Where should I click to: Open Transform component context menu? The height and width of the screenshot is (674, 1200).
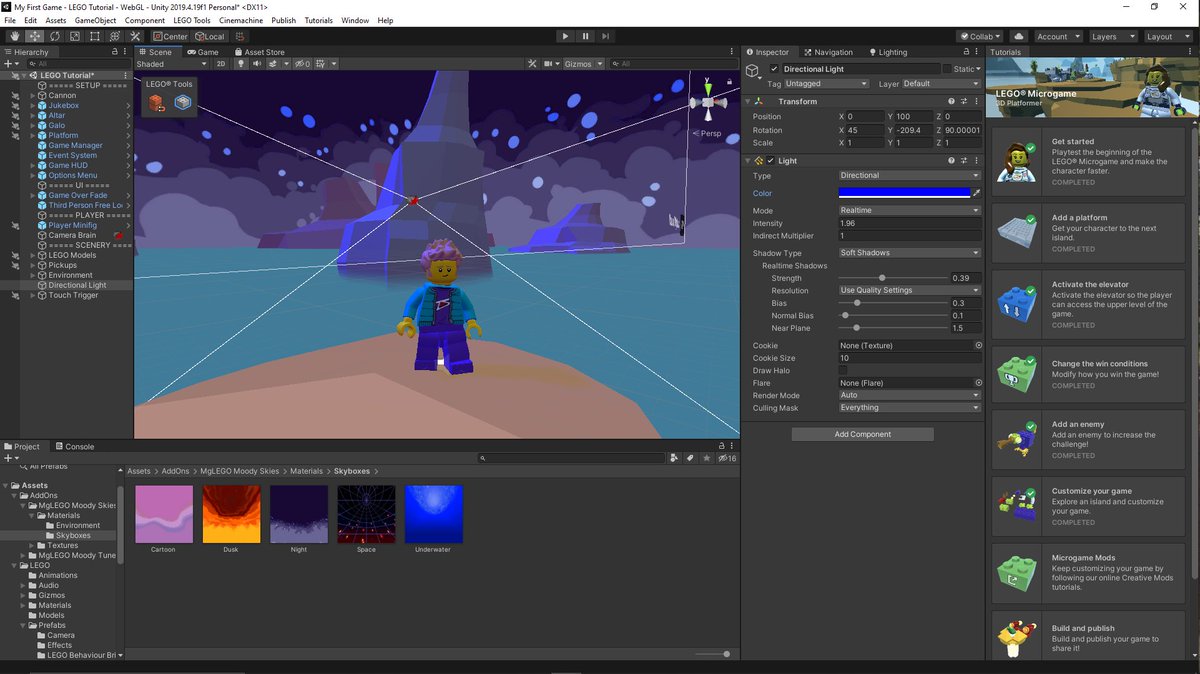point(976,101)
